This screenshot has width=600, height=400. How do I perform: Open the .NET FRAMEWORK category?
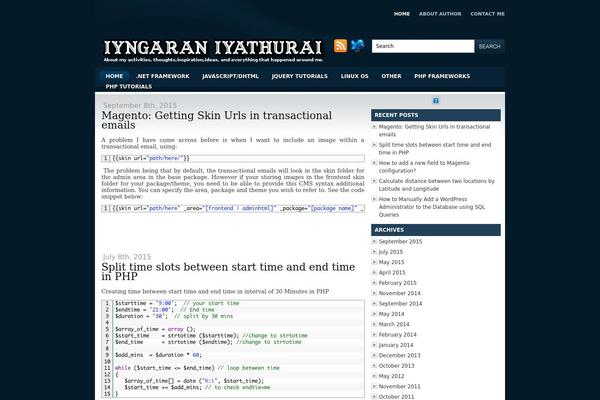[163, 76]
